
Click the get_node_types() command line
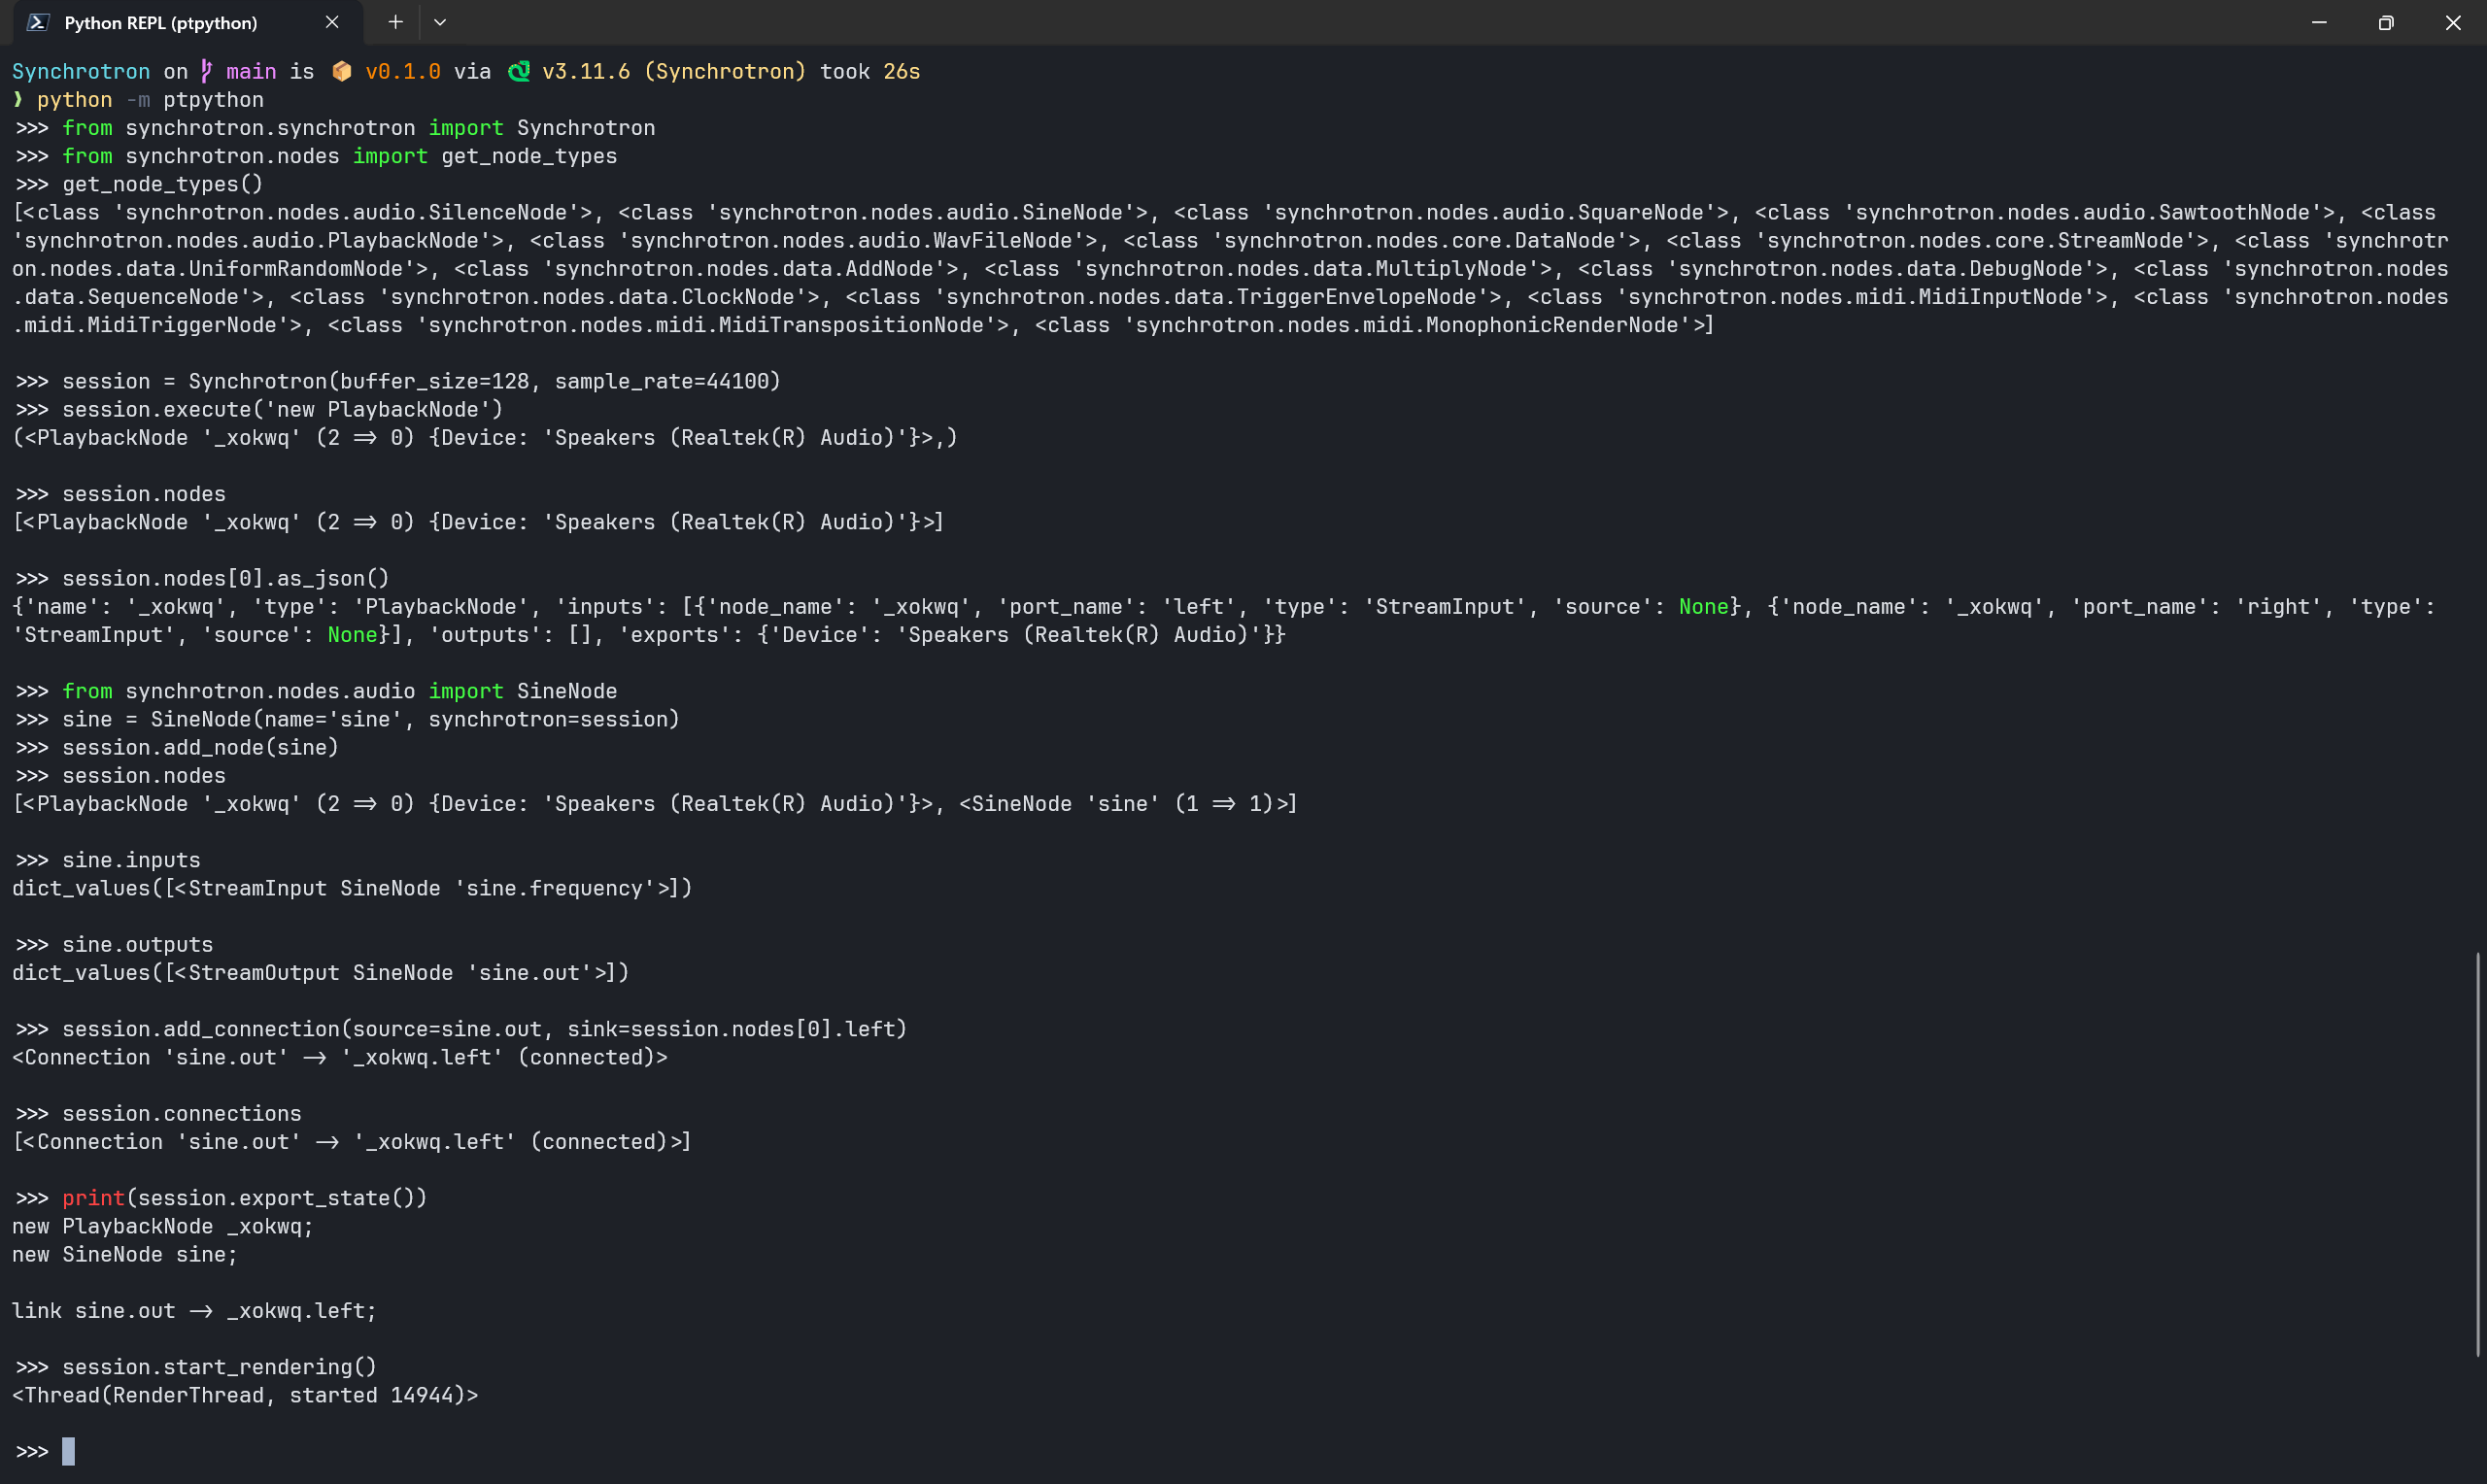click(x=162, y=184)
